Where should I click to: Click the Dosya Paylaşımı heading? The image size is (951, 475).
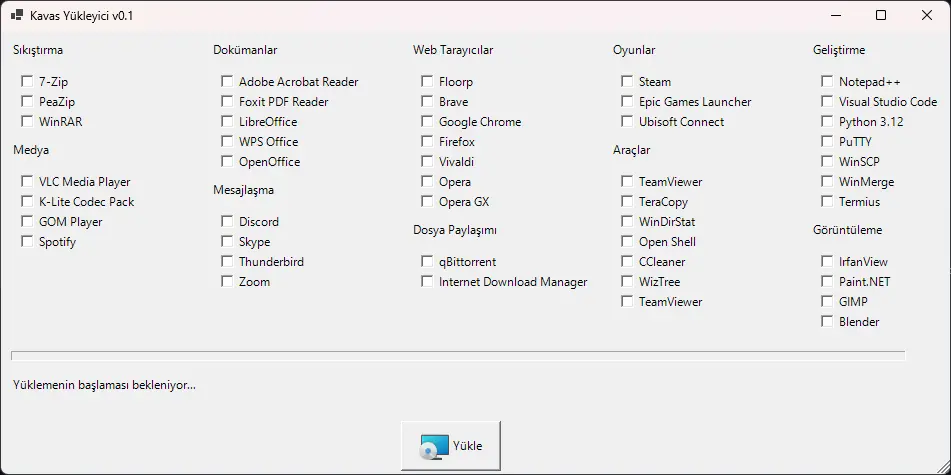pos(455,231)
